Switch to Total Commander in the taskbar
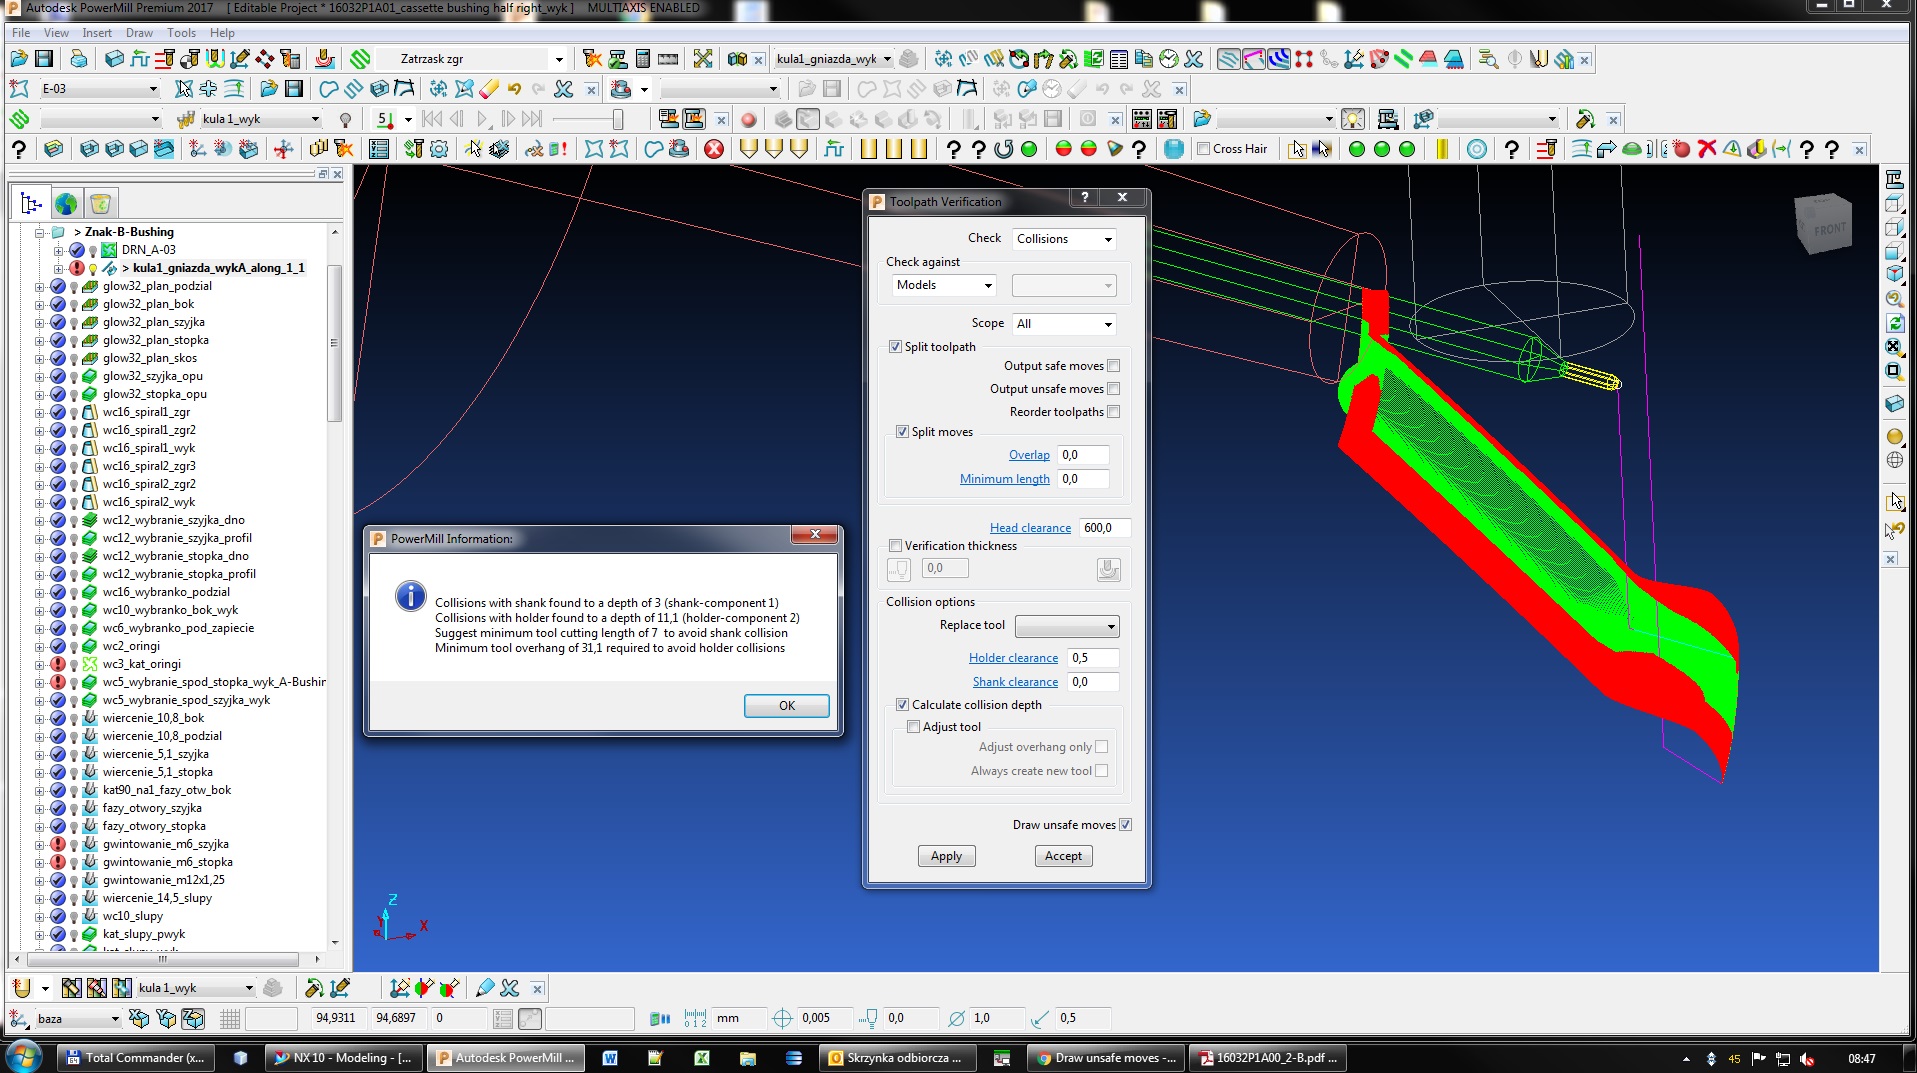 pyautogui.click(x=135, y=1058)
